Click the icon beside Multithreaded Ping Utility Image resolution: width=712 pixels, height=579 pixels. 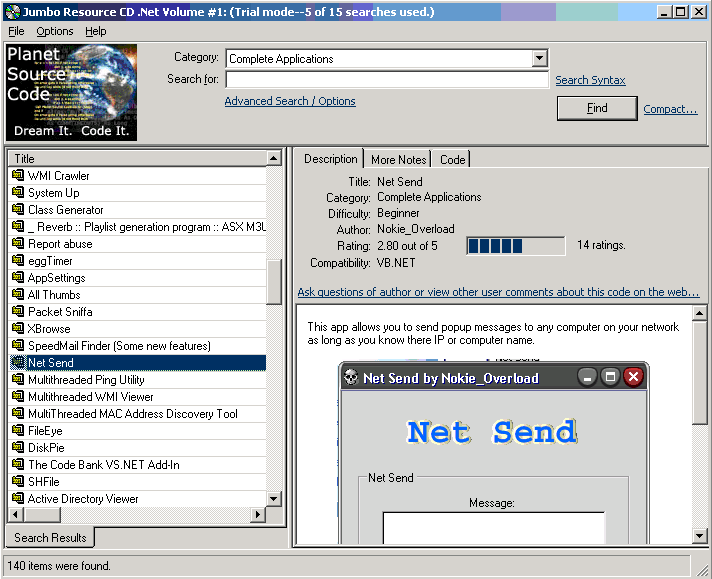point(18,379)
